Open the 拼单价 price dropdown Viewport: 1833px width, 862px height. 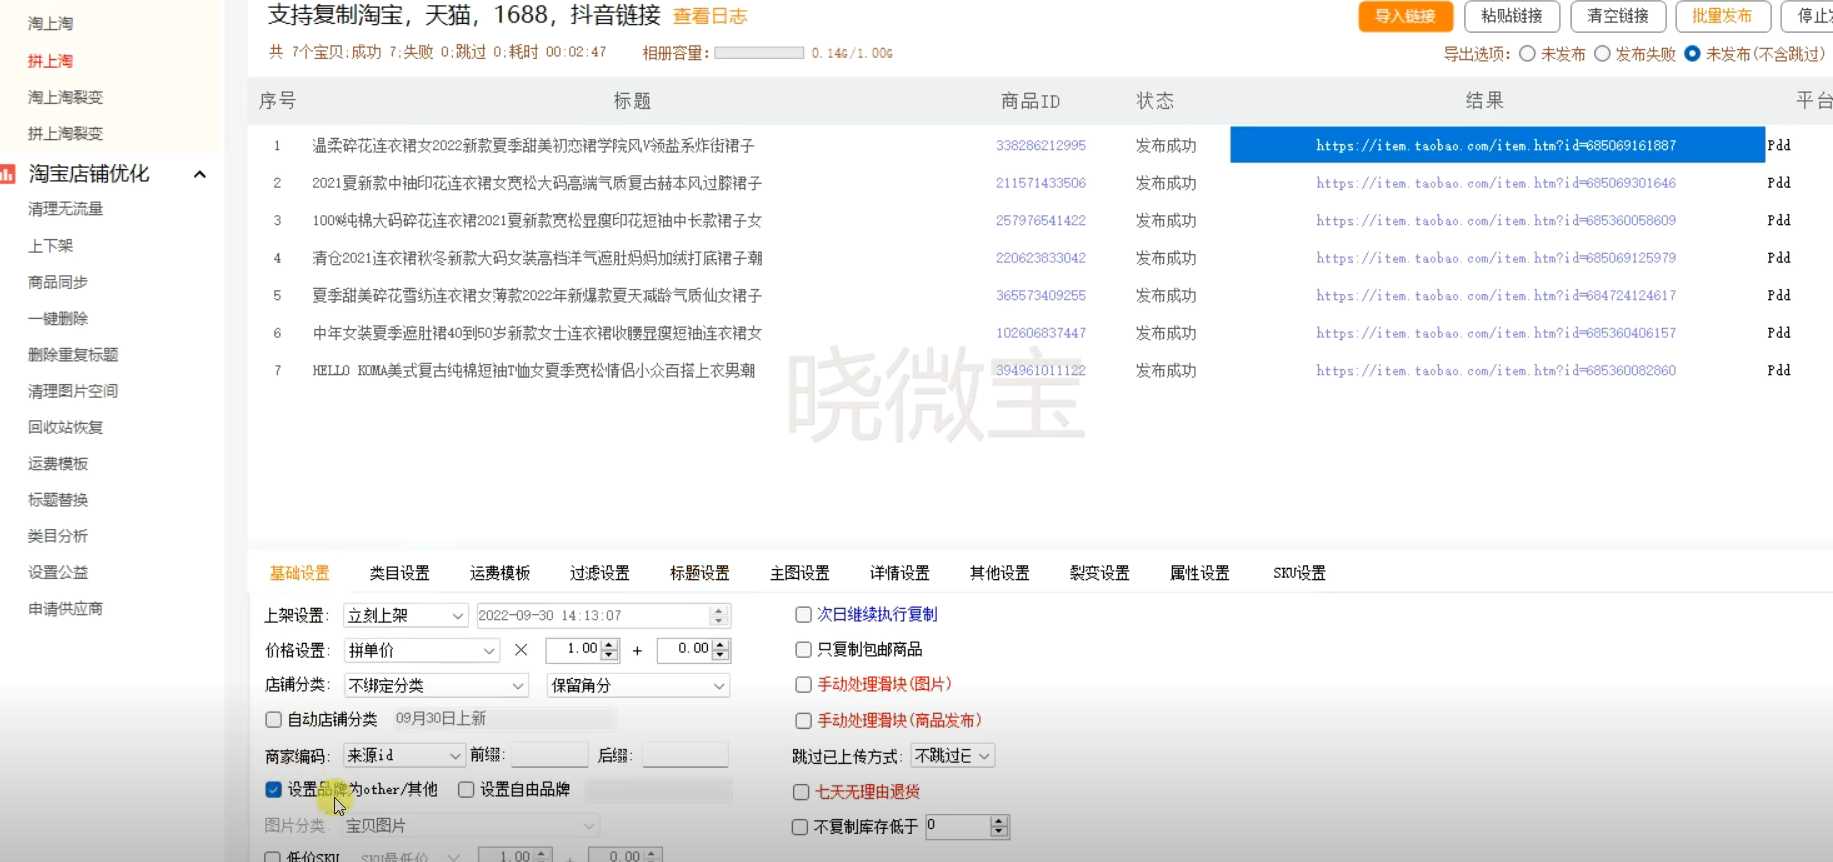421,651
